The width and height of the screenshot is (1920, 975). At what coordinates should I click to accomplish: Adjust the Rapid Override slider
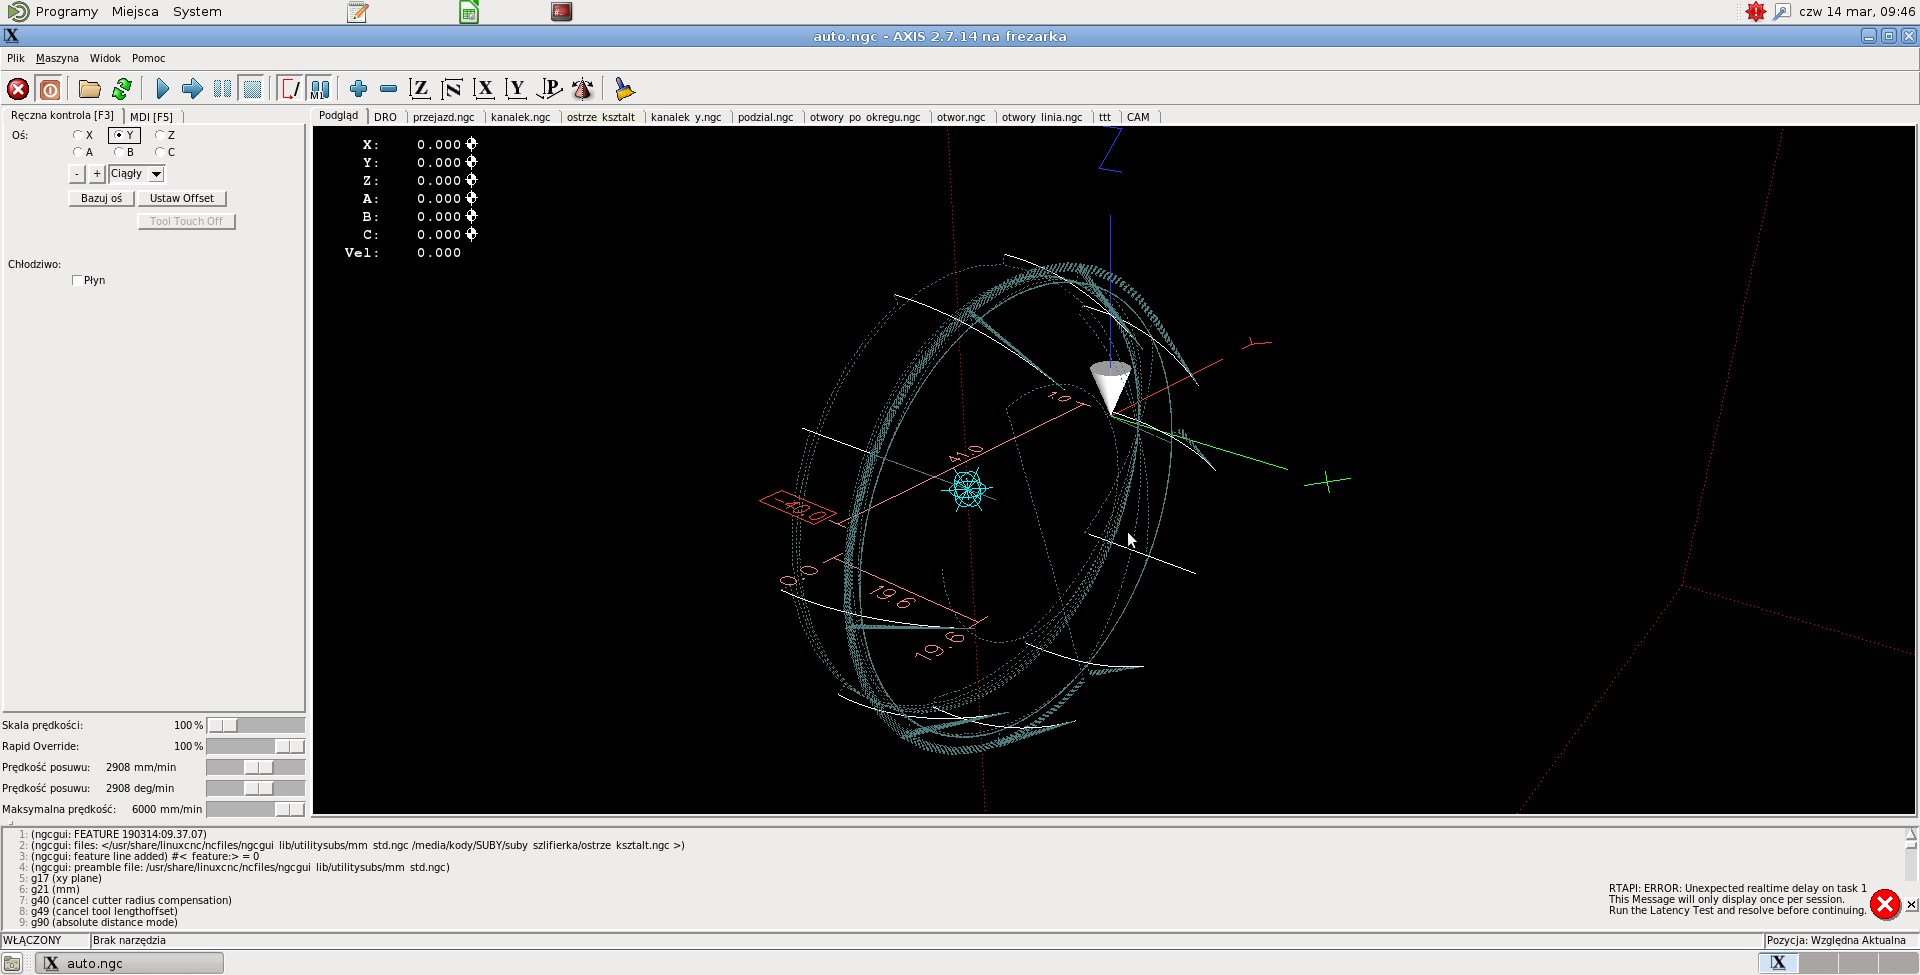click(x=255, y=746)
